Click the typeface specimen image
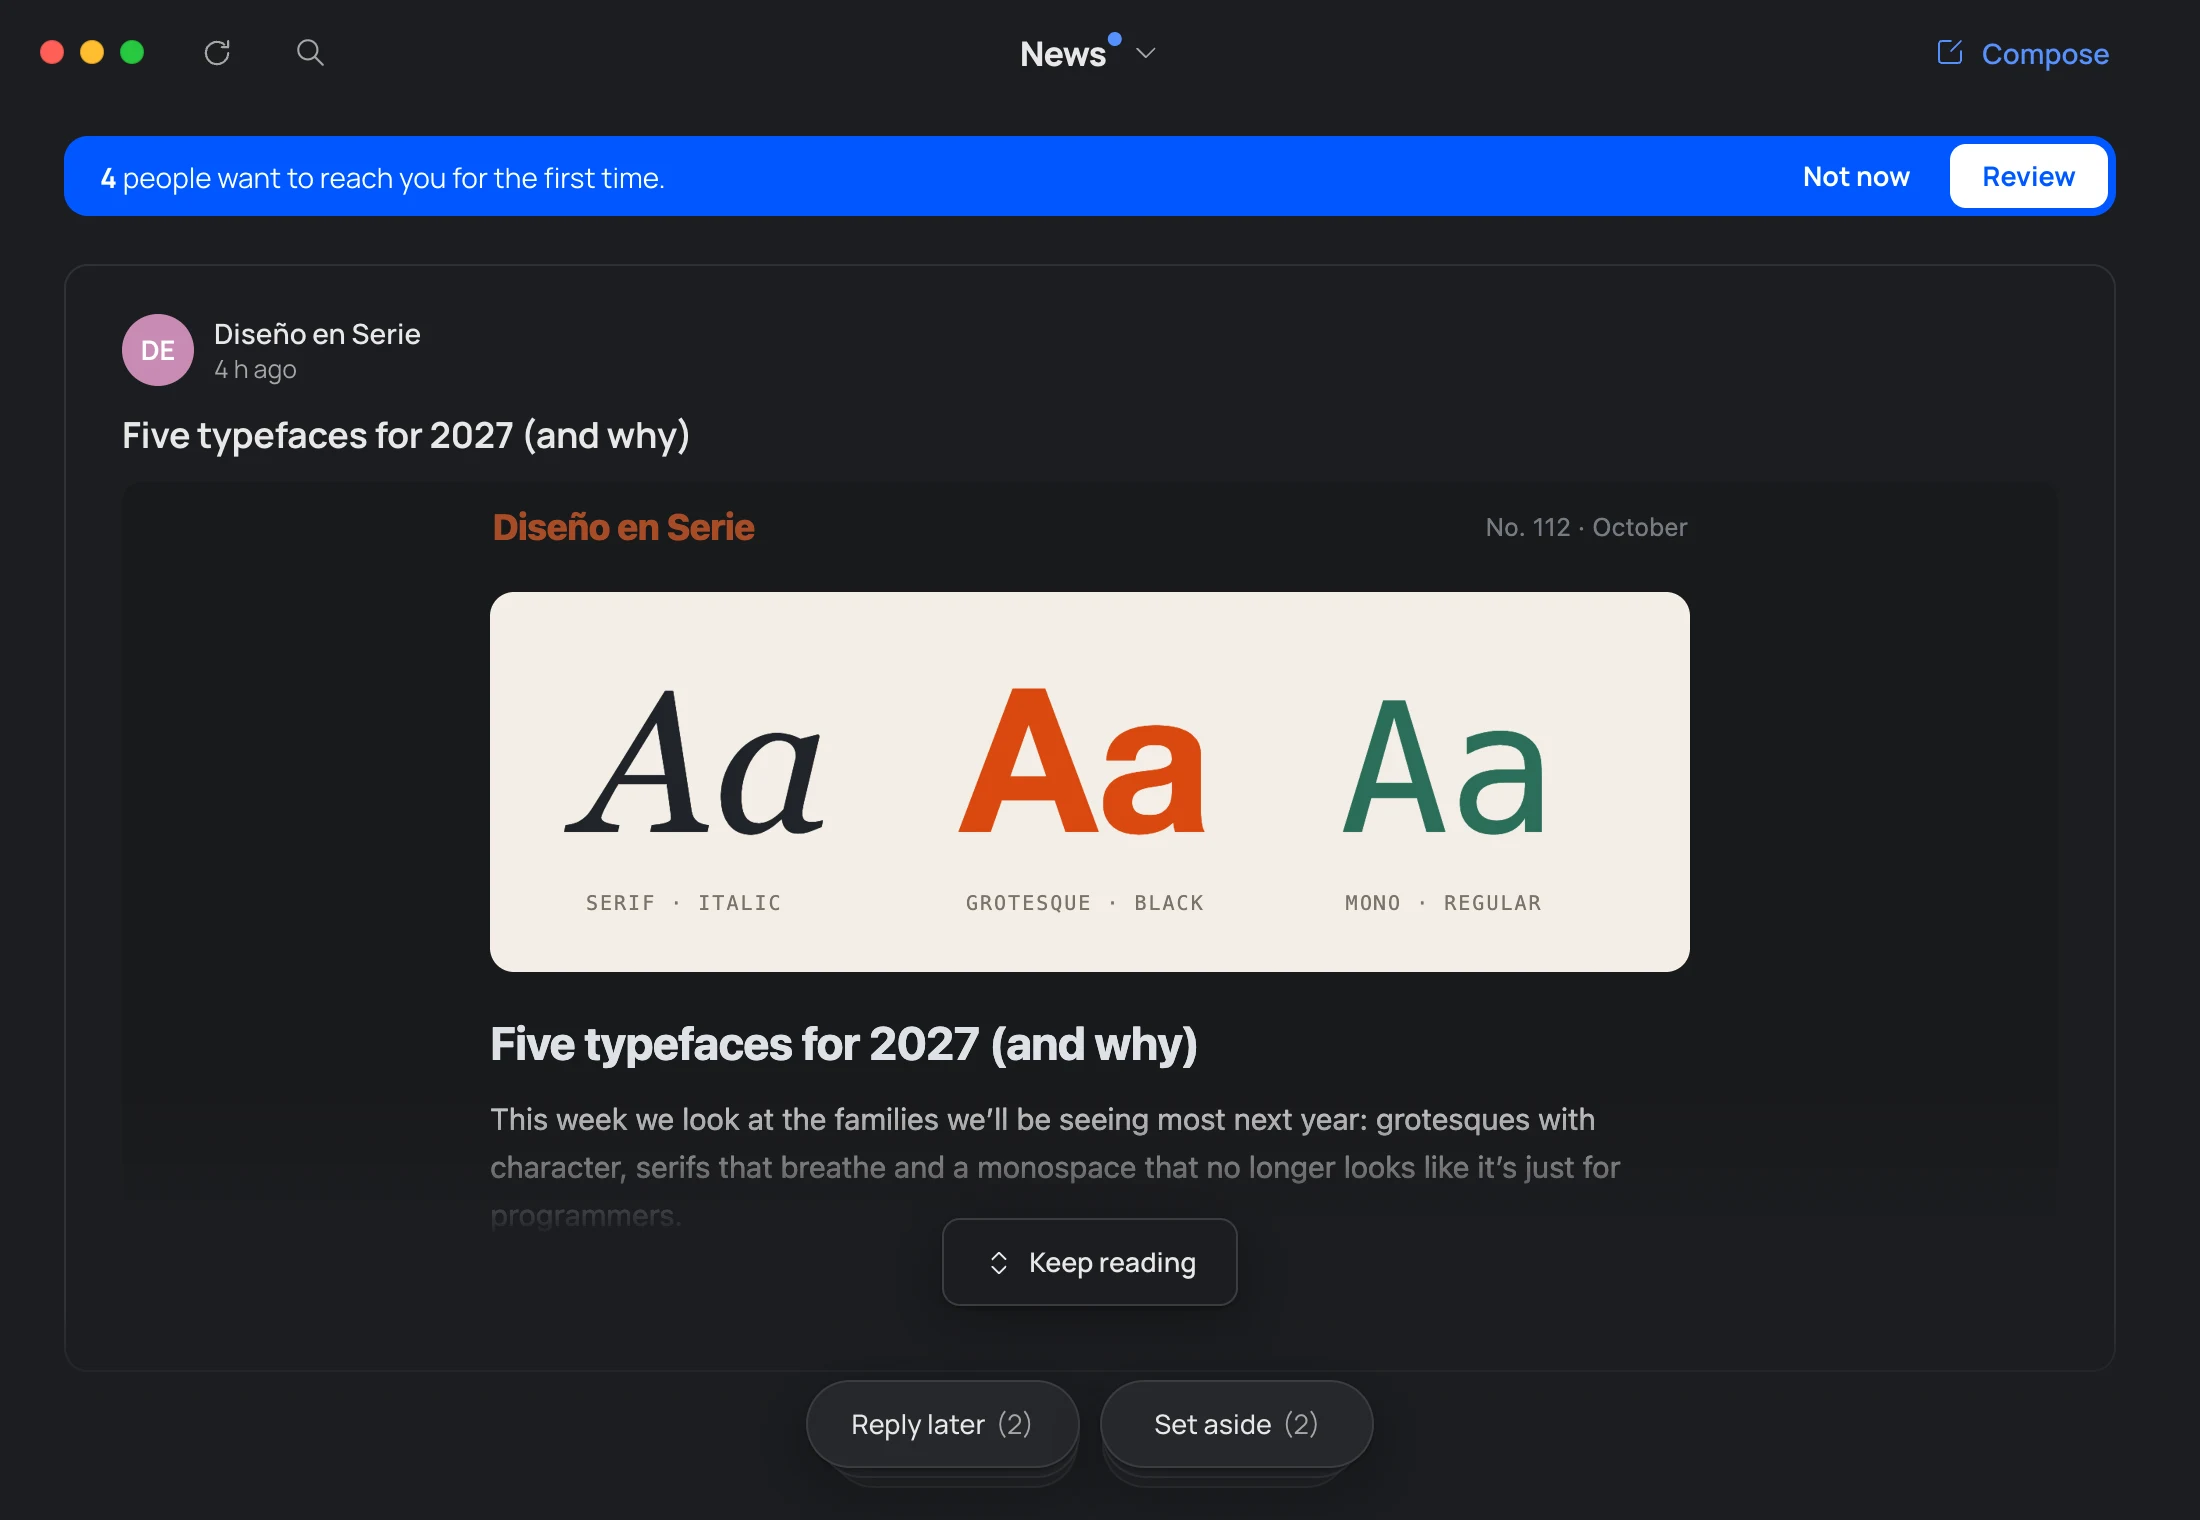This screenshot has width=2200, height=1520. (x=1090, y=782)
